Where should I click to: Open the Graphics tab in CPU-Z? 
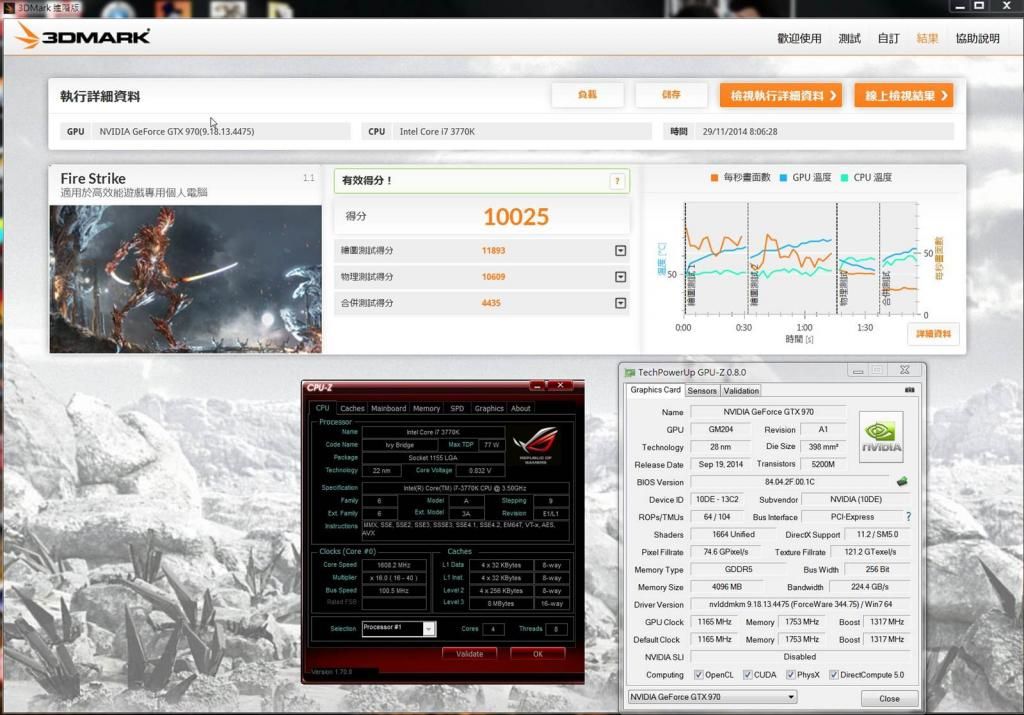click(489, 408)
